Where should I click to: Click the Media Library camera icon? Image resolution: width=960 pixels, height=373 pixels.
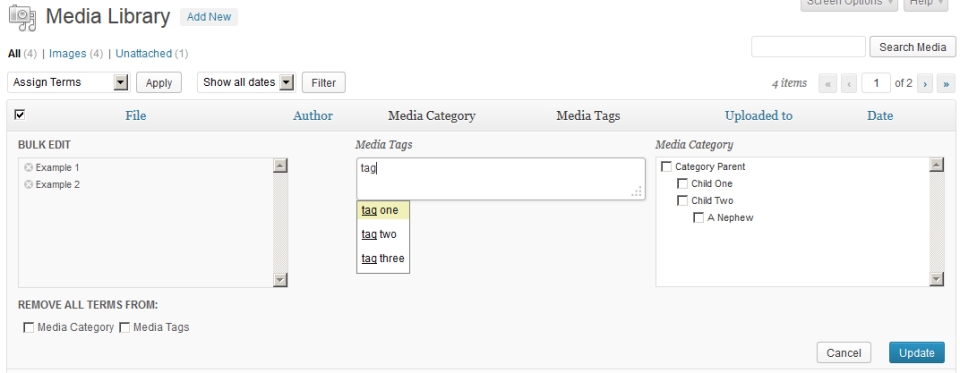point(23,18)
